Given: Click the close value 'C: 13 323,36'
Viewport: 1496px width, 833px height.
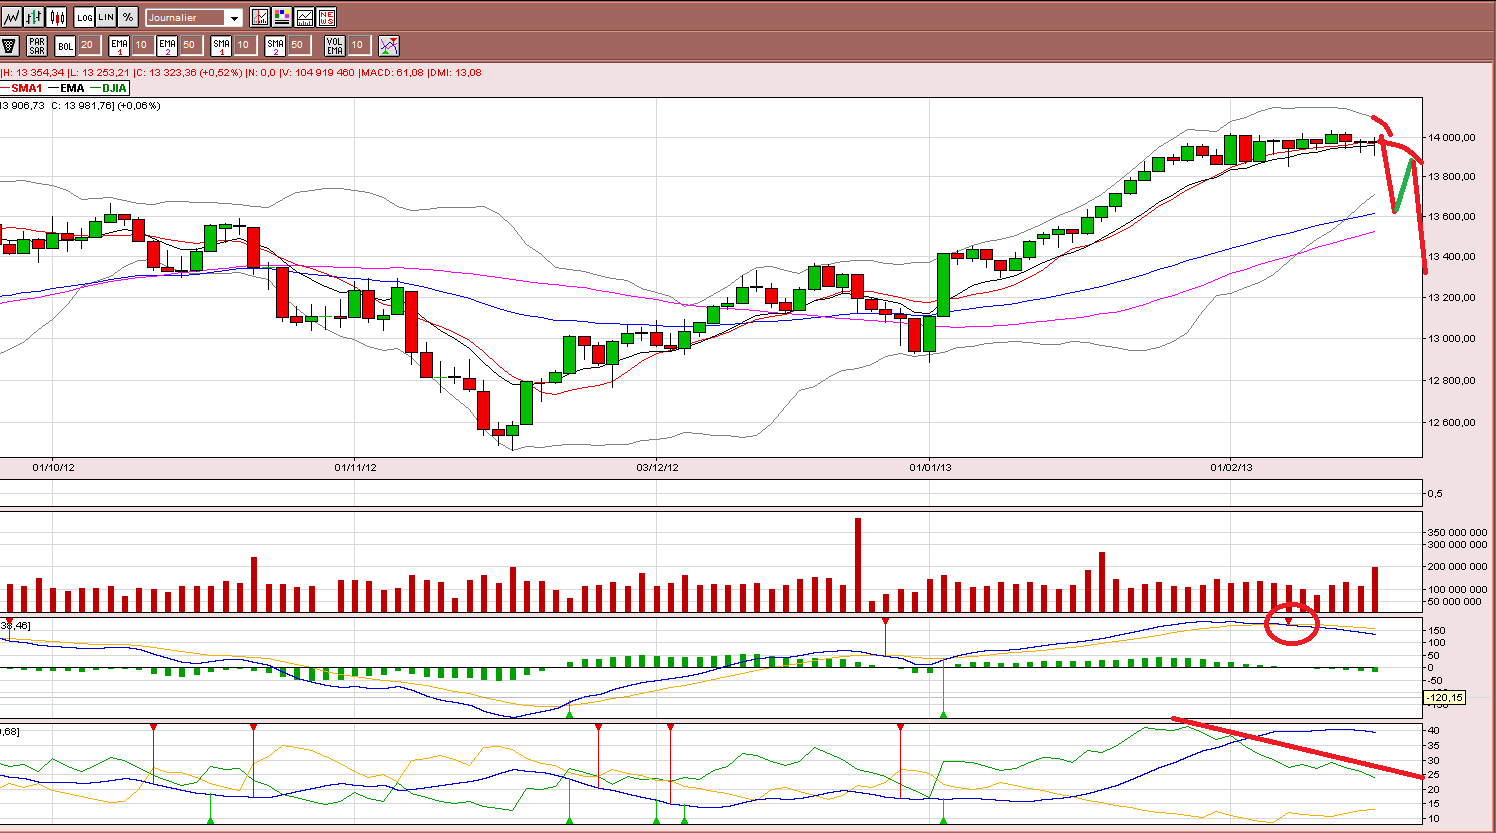Looking at the screenshot, I should [x=166, y=72].
